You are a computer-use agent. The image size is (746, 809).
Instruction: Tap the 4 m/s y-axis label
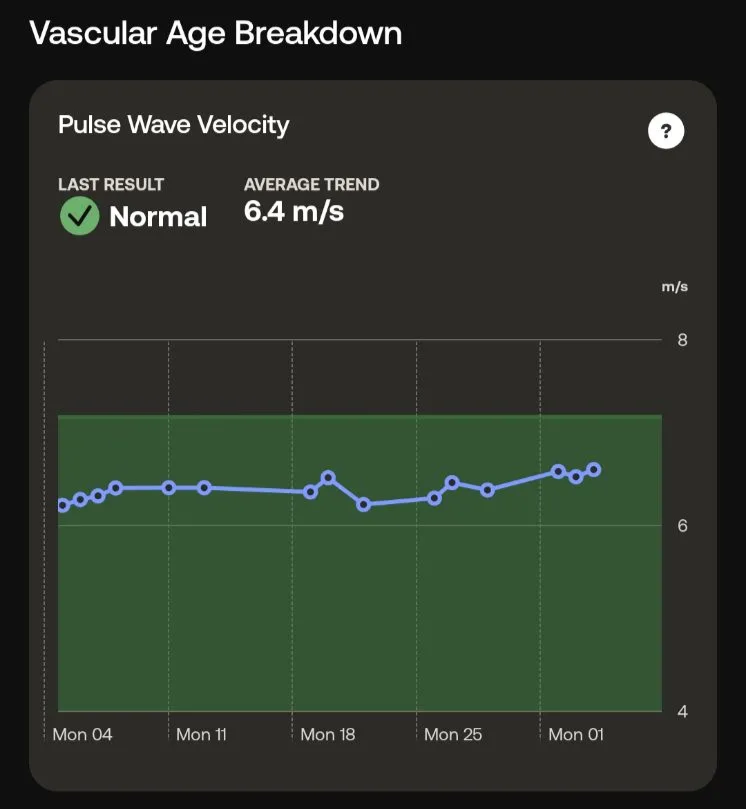pyautogui.click(x=682, y=711)
